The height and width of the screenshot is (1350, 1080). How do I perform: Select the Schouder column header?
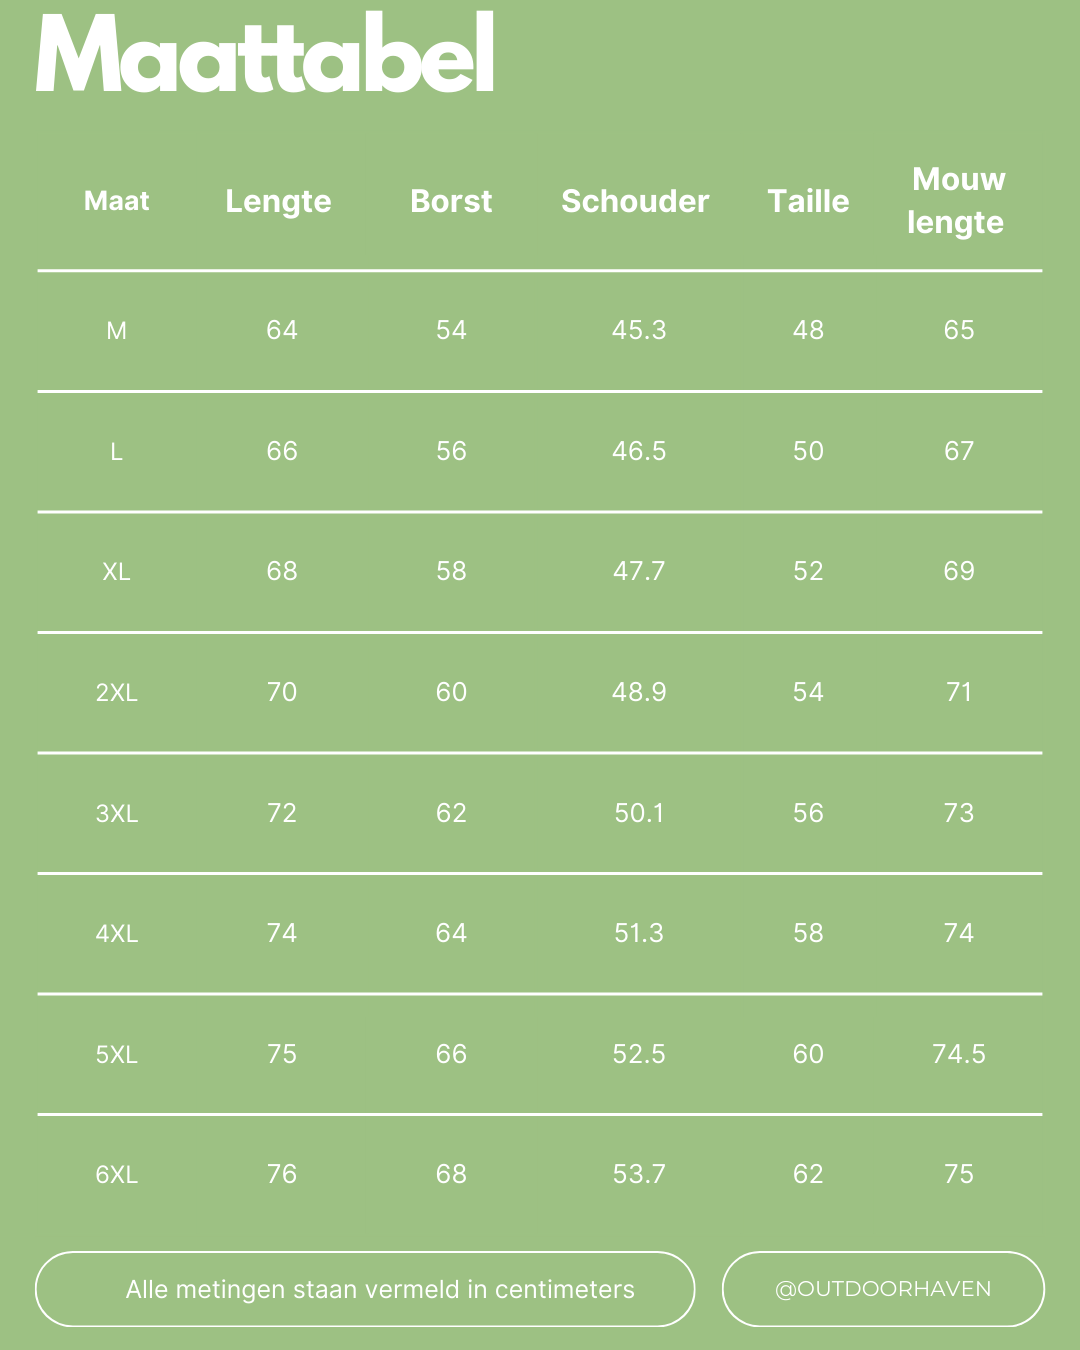click(635, 201)
